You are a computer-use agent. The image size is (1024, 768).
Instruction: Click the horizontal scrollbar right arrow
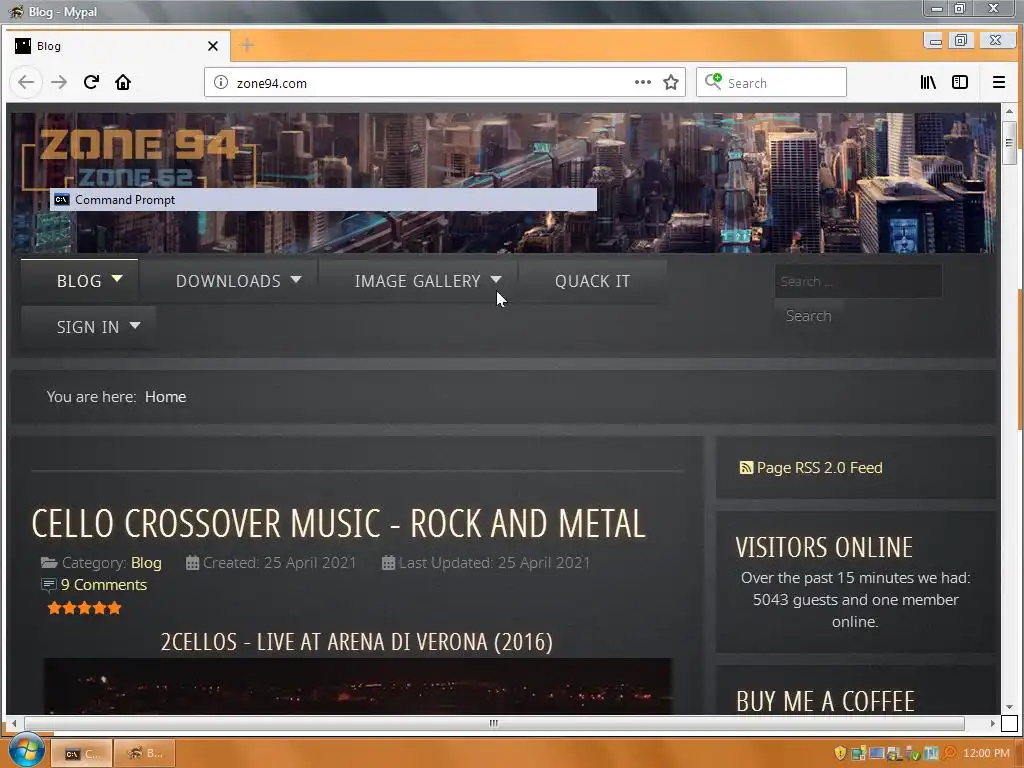pyautogui.click(x=992, y=723)
